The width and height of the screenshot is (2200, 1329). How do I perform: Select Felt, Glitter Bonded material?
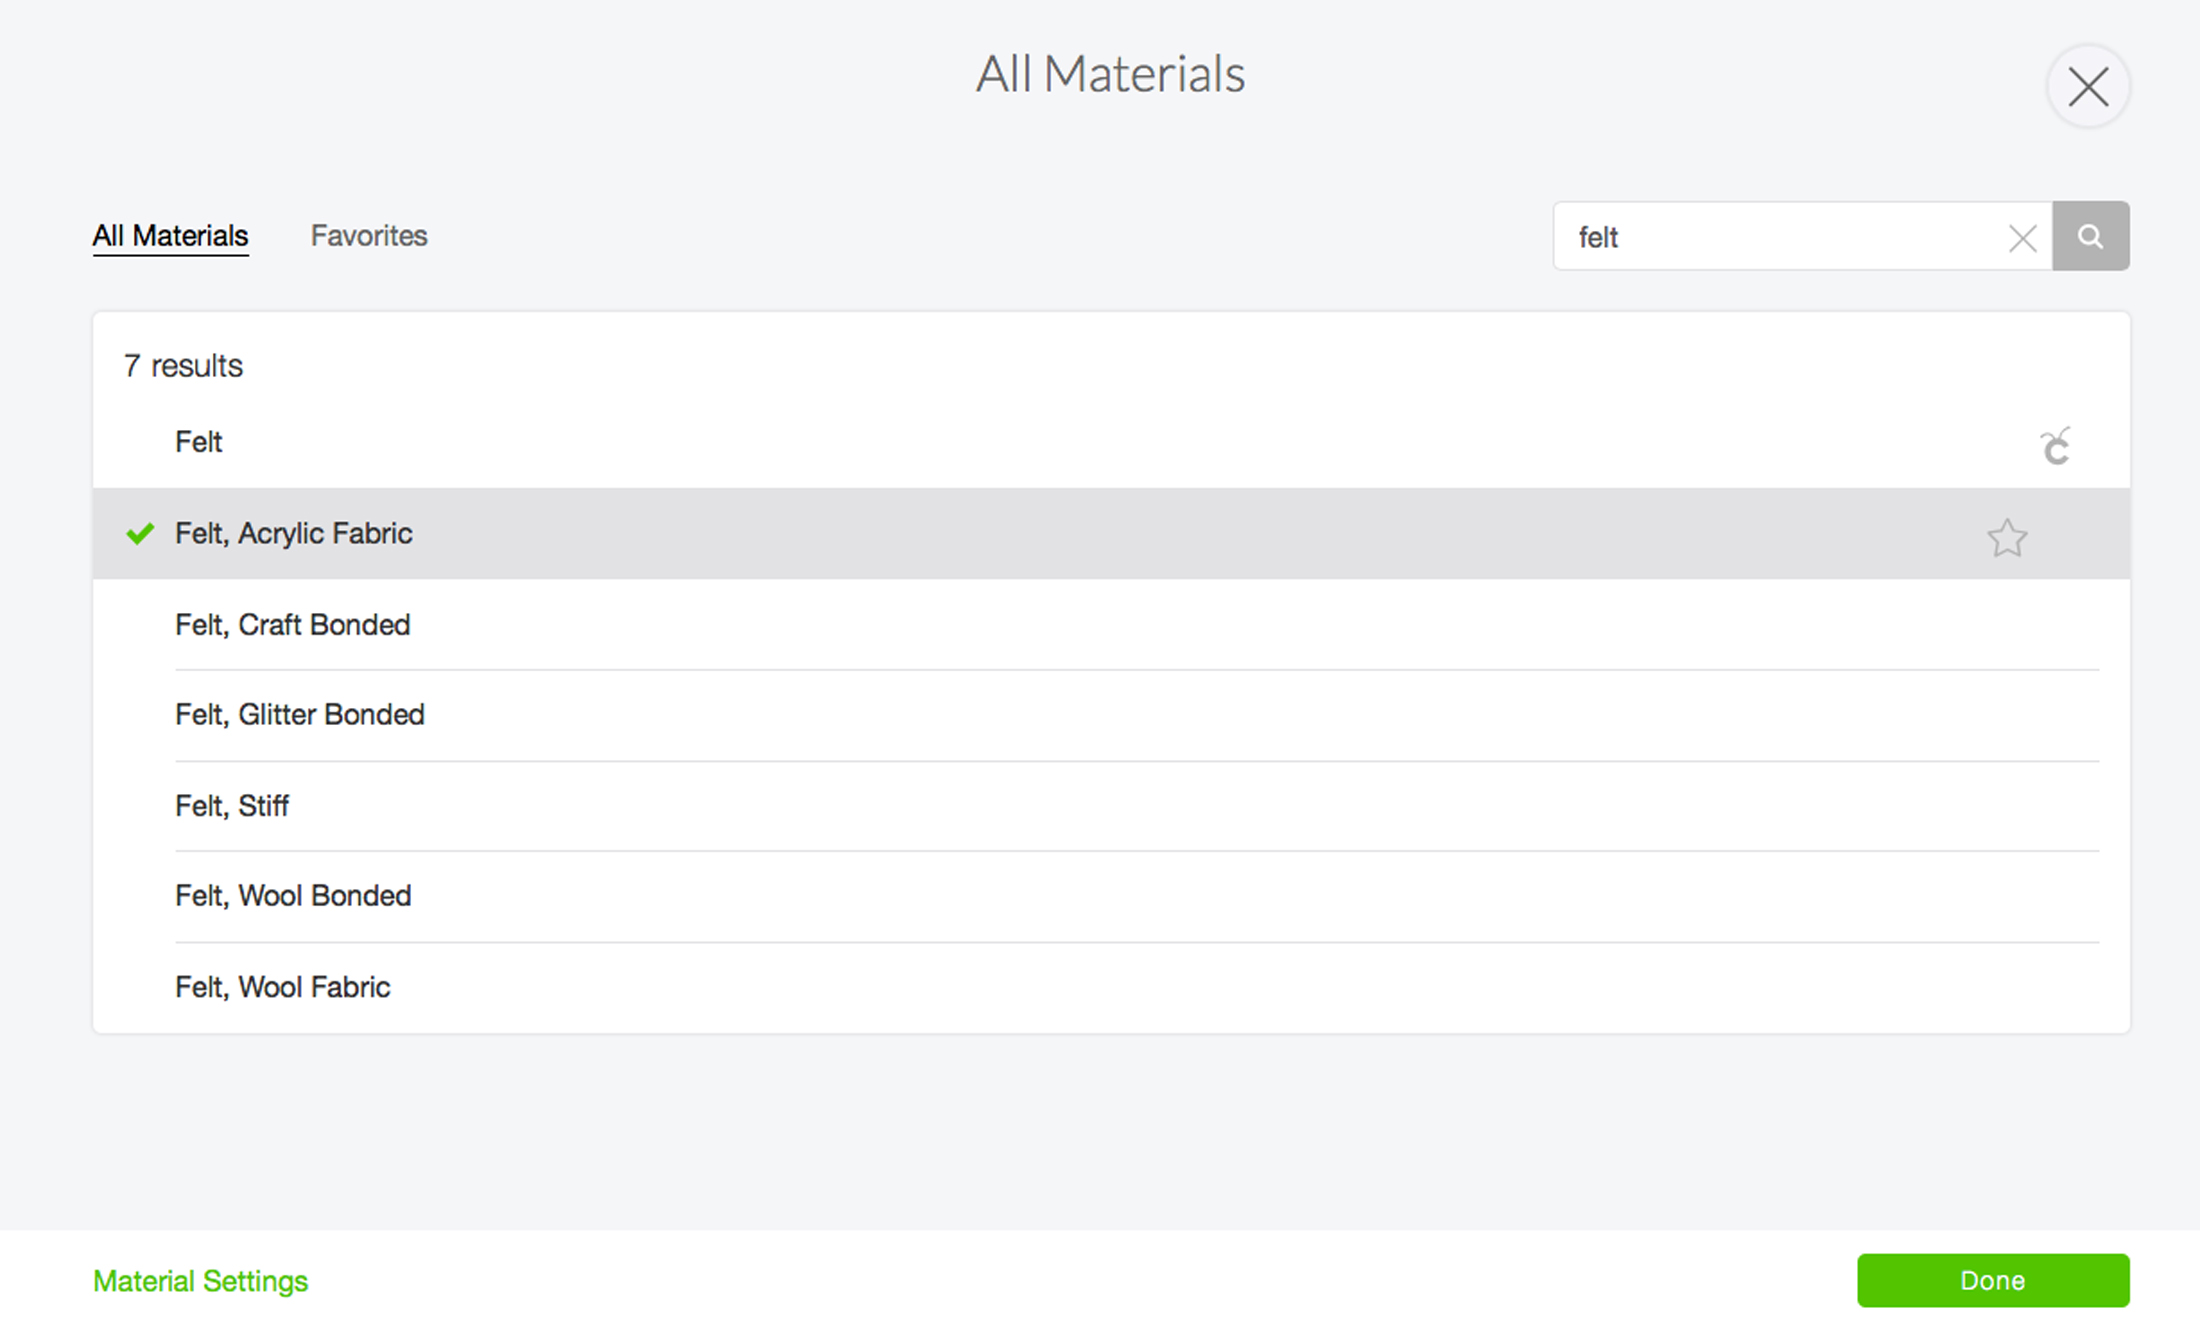(x=1111, y=715)
